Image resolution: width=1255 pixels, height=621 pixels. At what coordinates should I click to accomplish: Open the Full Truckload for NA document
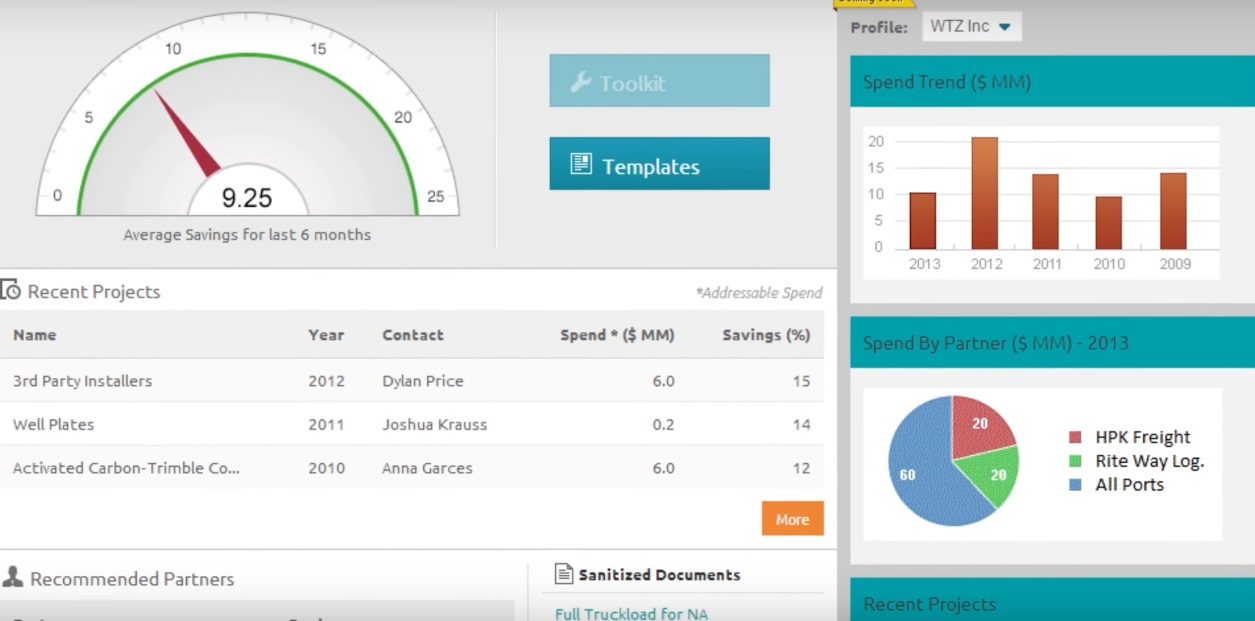pyautogui.click(x=630, y=614)
